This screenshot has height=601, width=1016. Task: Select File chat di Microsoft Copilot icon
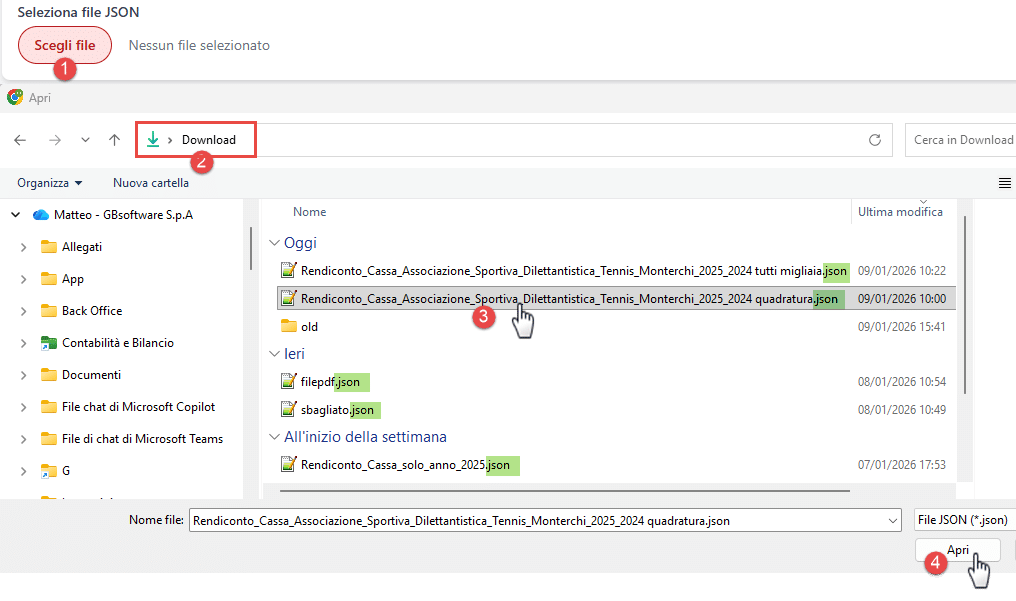pos(49,407)
